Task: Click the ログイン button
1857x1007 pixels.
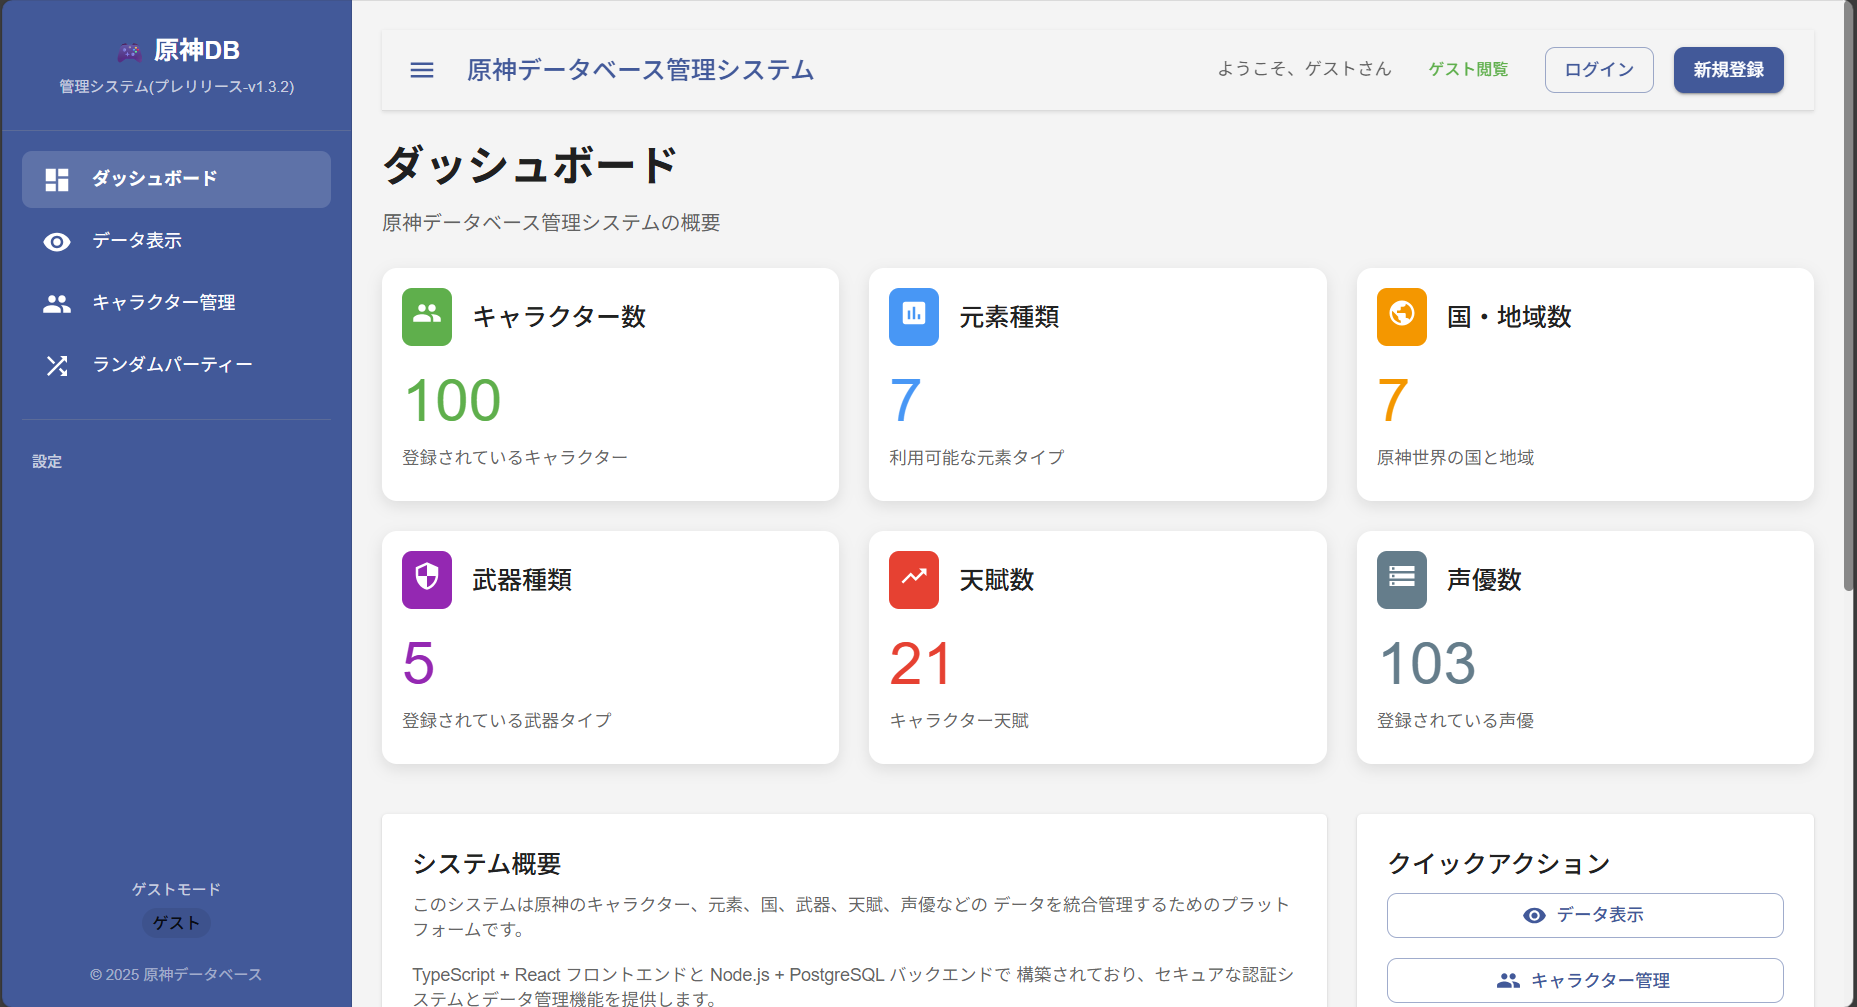Action: (x=1598, y=69)
